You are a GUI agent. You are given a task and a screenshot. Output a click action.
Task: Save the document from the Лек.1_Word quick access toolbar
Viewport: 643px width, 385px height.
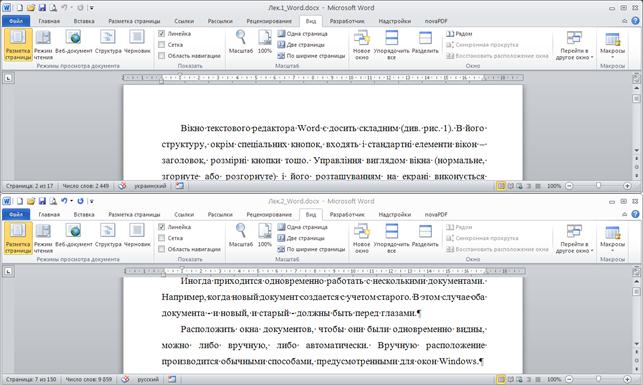[x=42, y=8]
